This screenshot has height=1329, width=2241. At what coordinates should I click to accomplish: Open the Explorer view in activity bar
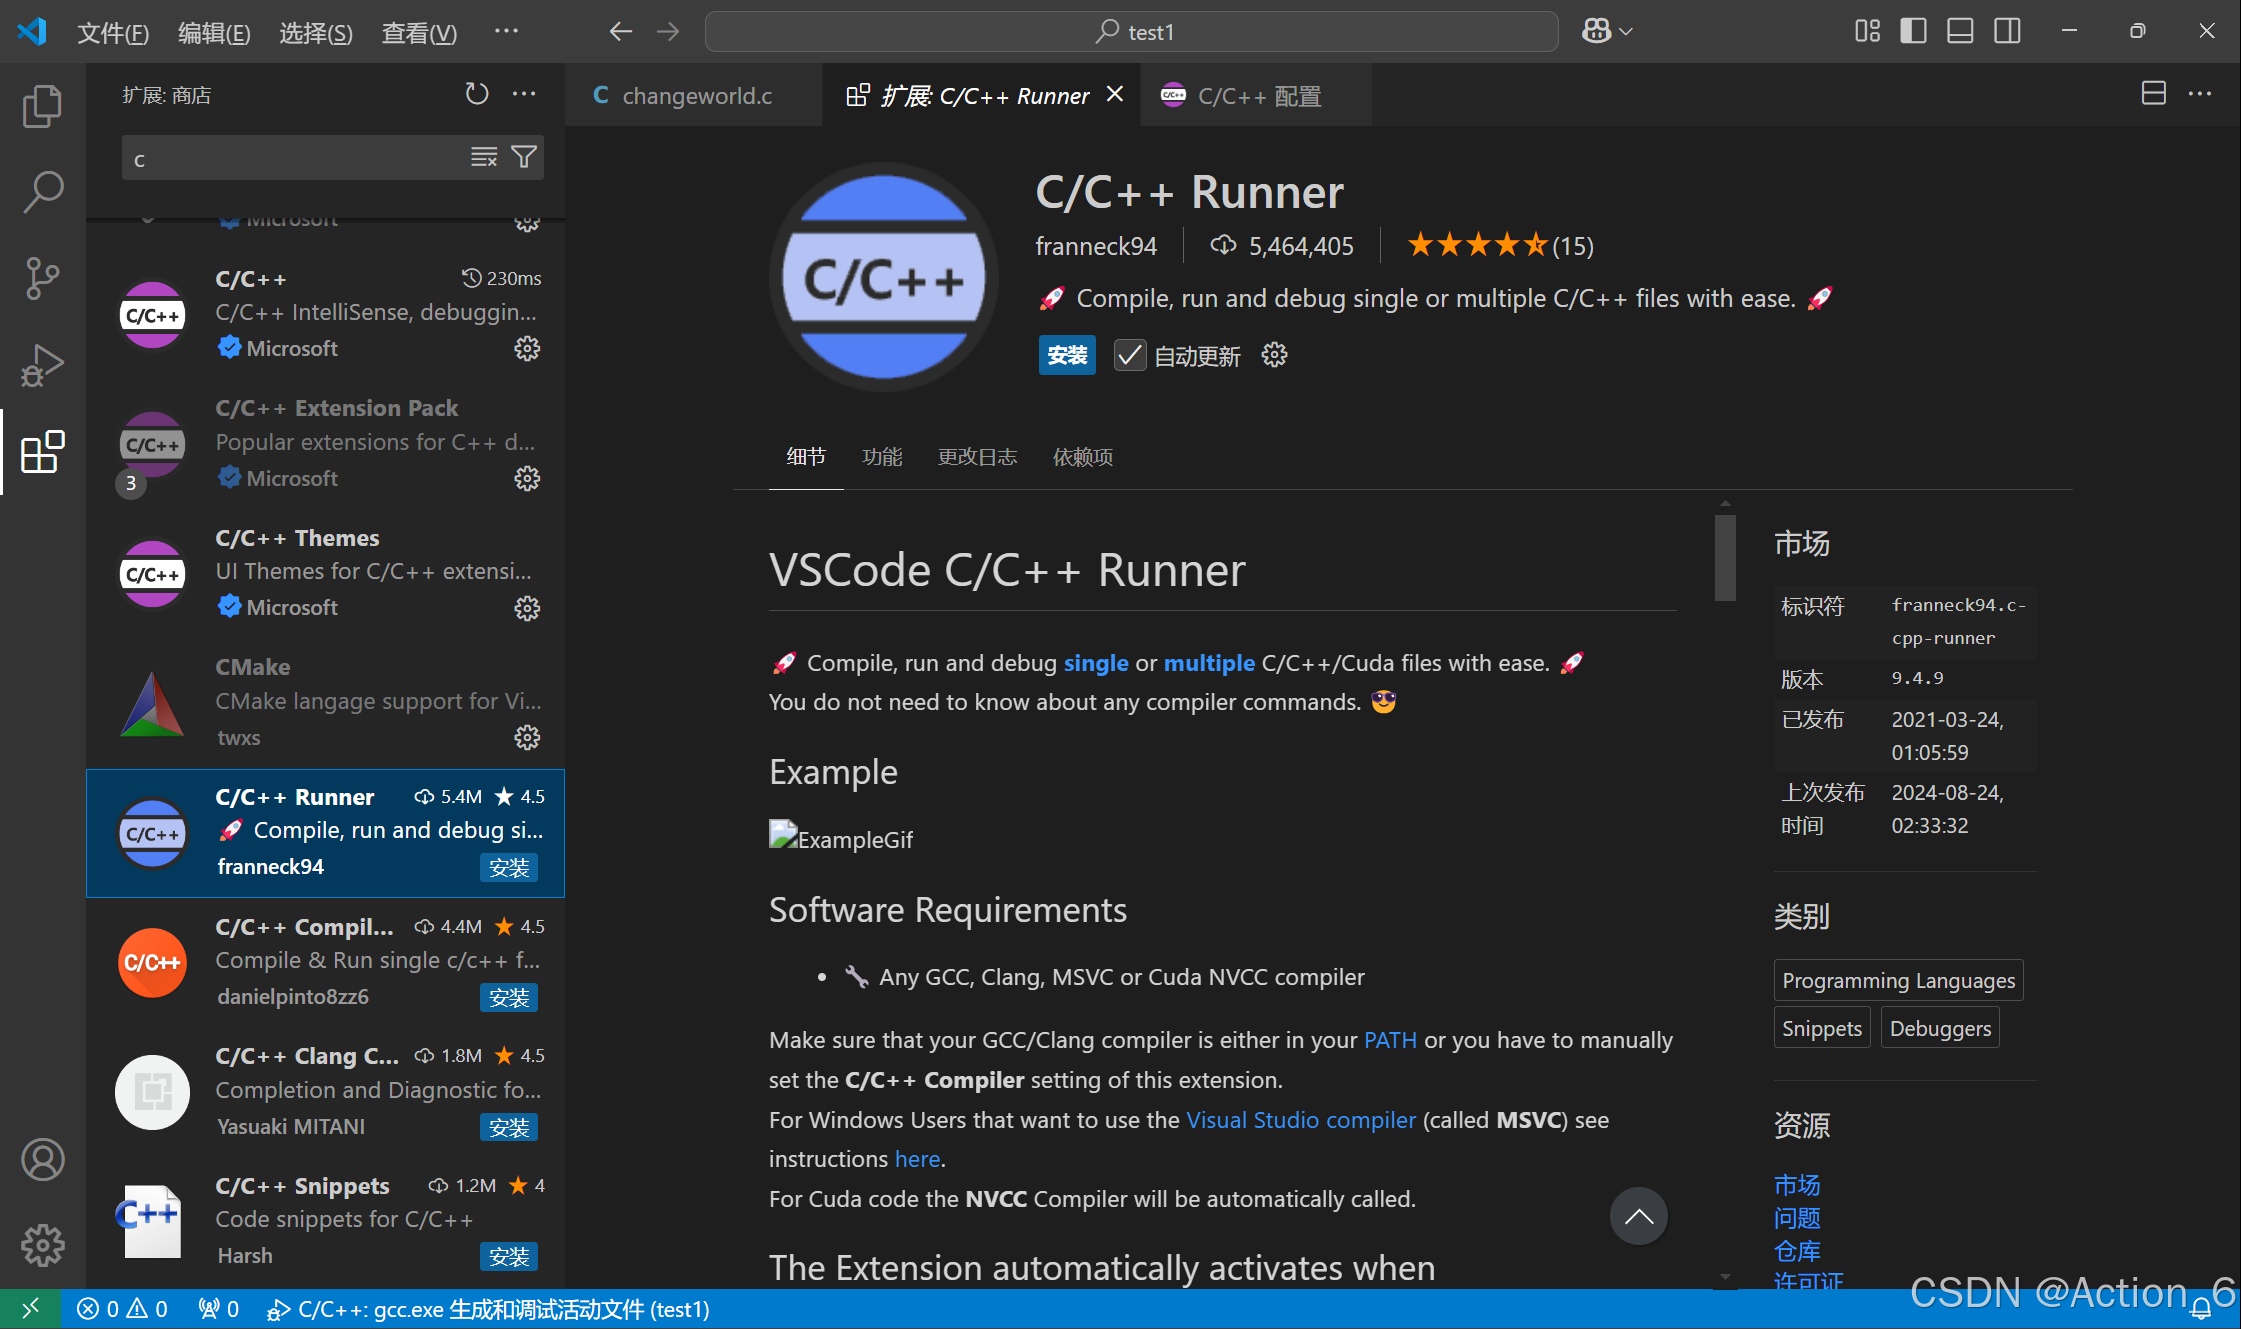42,106
